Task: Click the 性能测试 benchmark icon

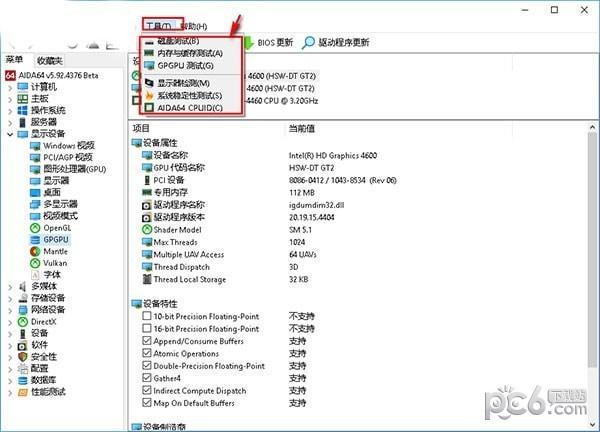Action: [23, 392]
